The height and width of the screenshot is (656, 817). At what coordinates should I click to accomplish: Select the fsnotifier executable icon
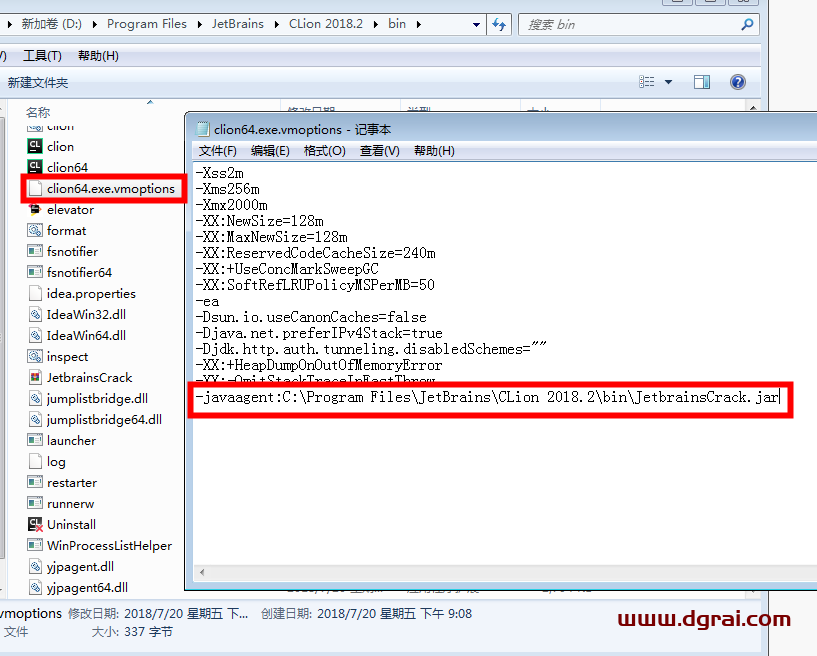point(35,251)
